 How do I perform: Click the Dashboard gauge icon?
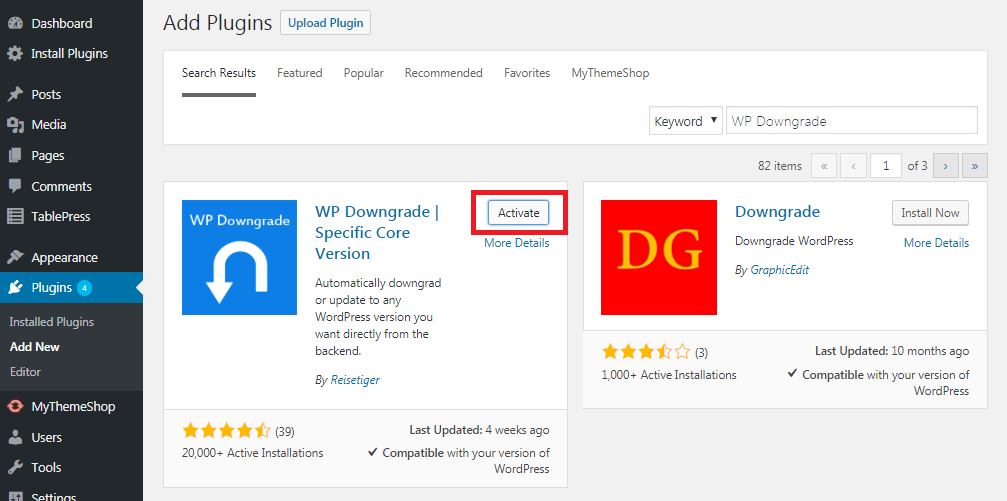15,23
